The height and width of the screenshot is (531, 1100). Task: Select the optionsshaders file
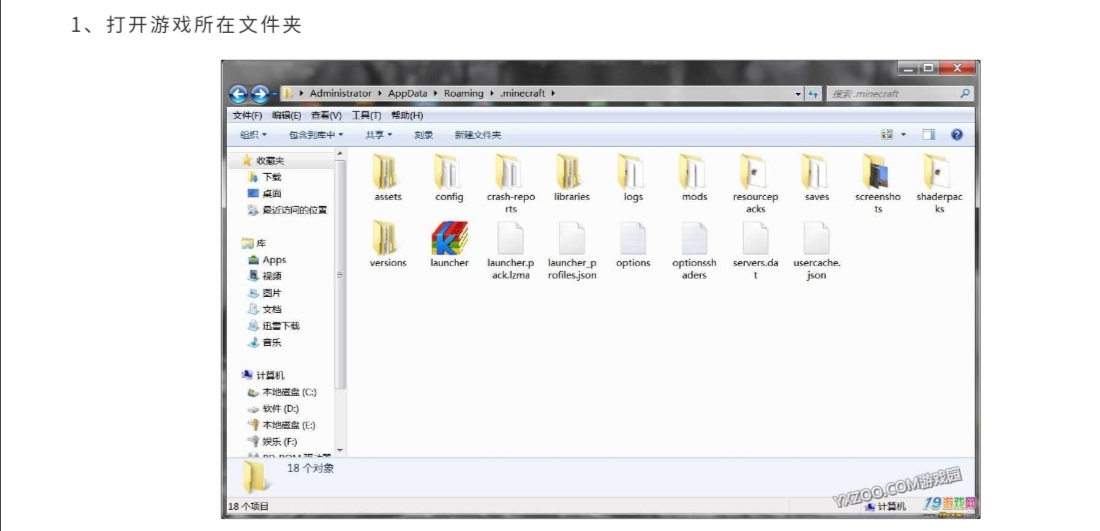tap(695, 250)
